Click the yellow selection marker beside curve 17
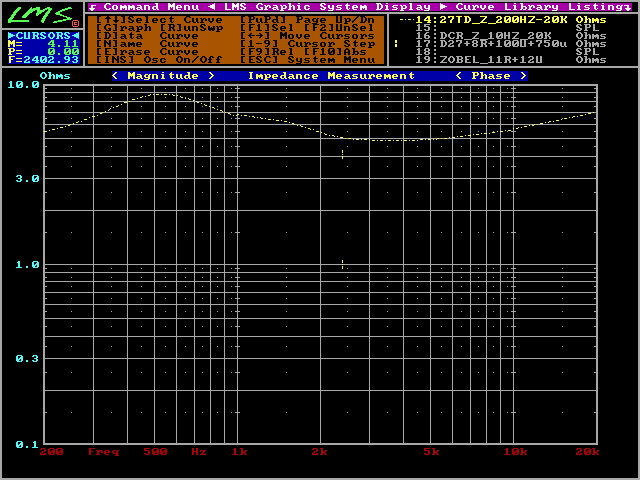 pos(396,43)
